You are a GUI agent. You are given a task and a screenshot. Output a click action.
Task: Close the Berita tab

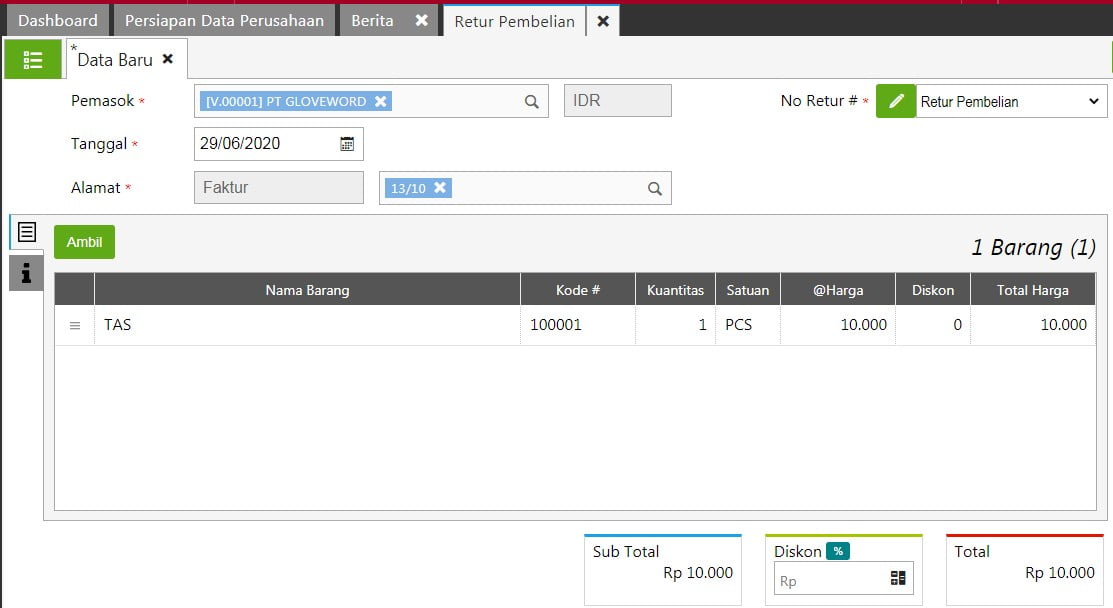pos(421,21)
